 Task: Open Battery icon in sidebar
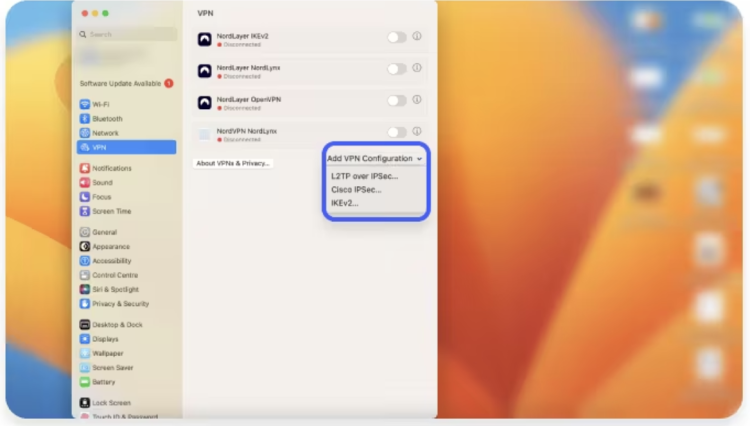pyautogui.click(x=85, y=382)
